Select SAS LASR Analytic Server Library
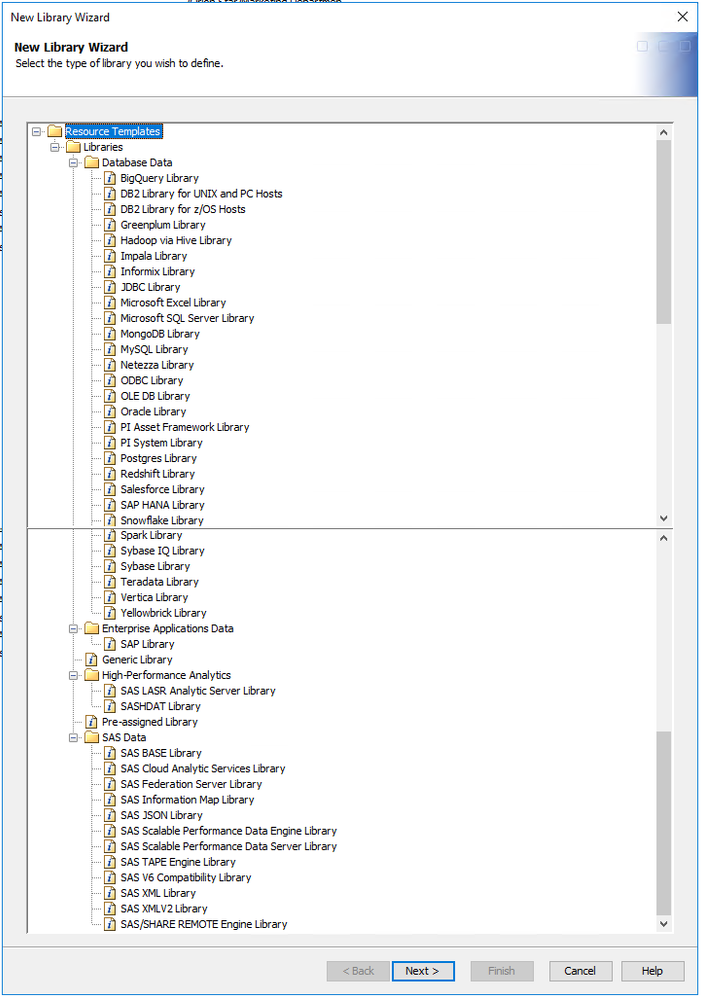The width and height of the screenshot is (702, 999). click(x=197, y=691)
